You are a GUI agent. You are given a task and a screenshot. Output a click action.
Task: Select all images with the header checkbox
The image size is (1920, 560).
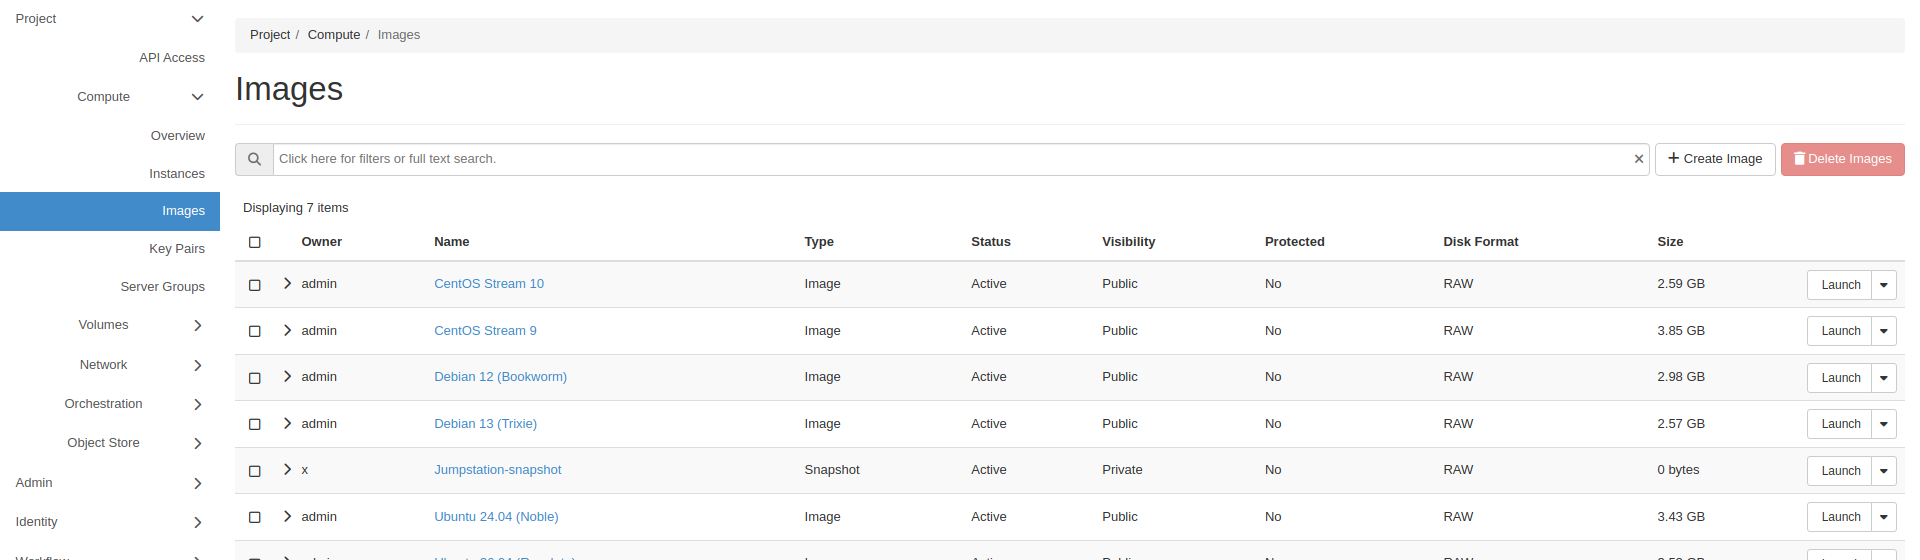(x=255, y=242)
